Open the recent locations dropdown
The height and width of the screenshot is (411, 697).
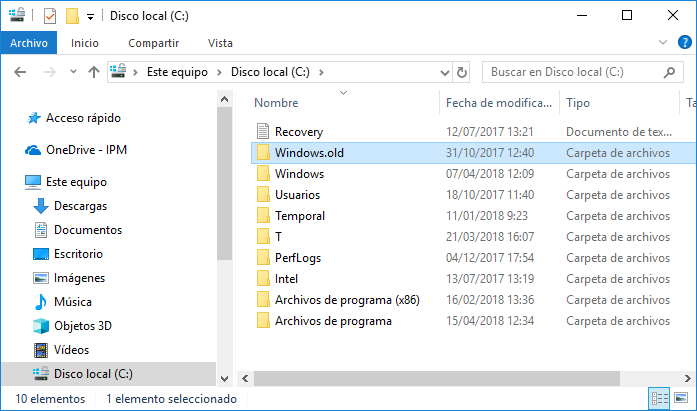pyautogui.click(x=72, y=72)
